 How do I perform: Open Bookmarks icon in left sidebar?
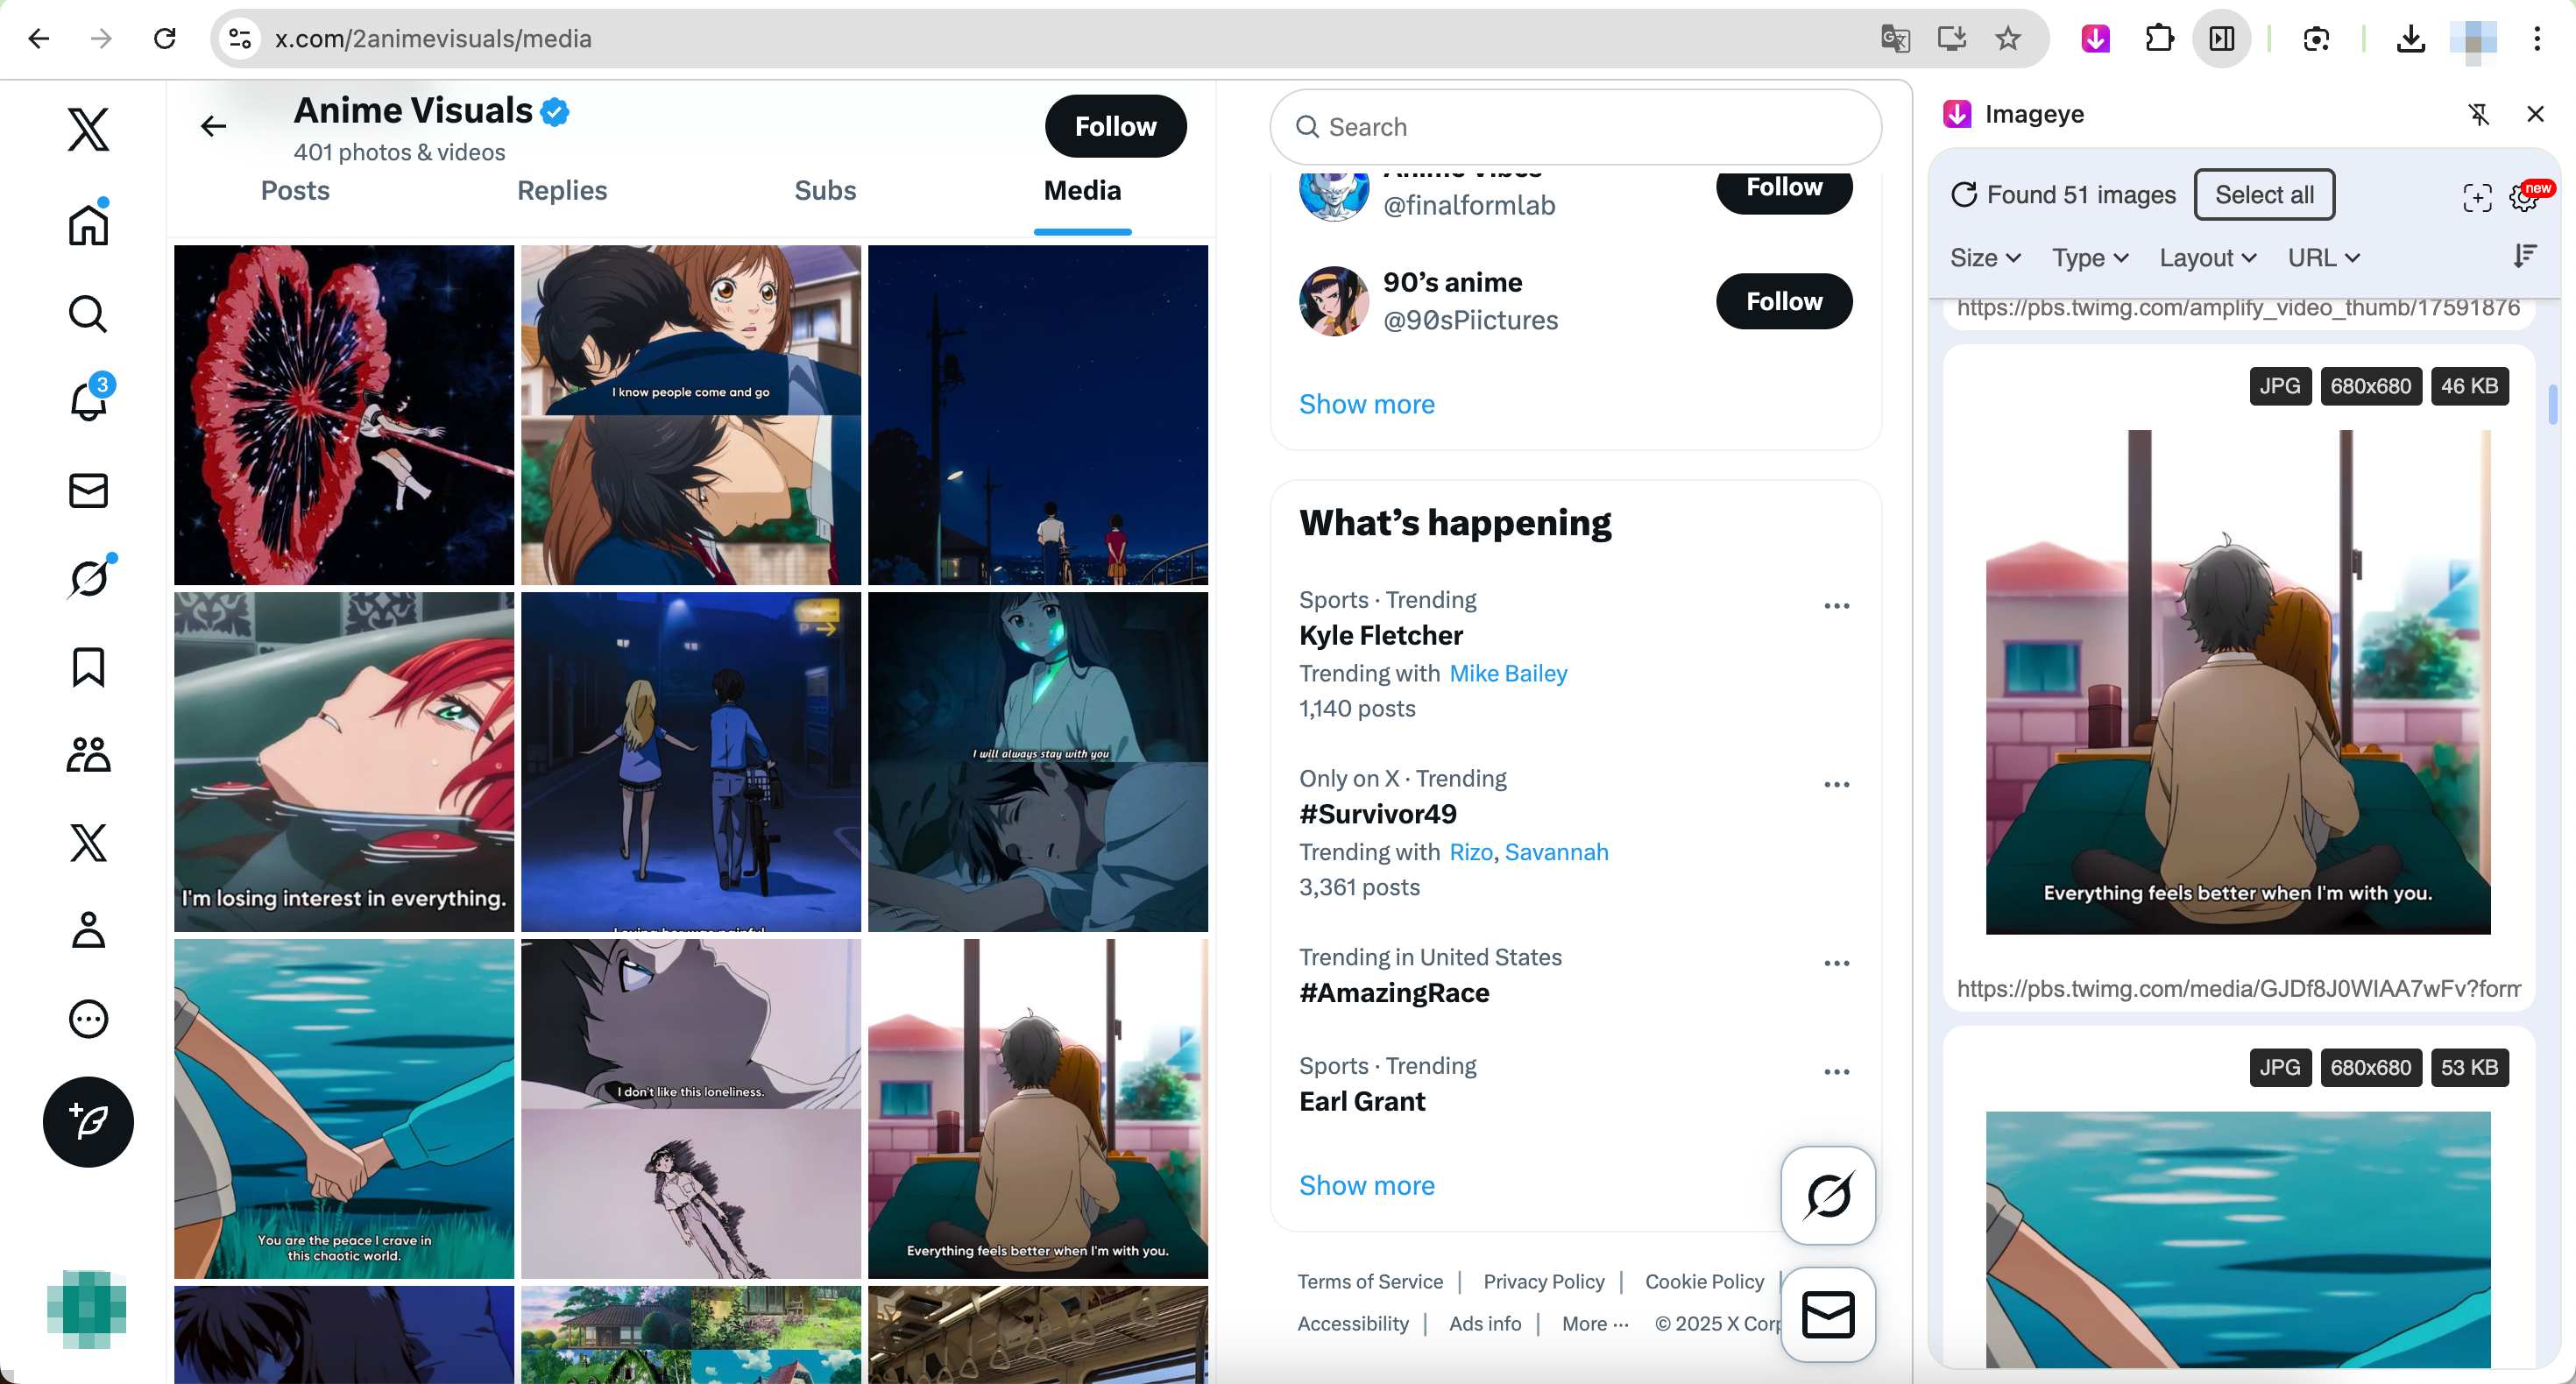click(x=88, y=666)
